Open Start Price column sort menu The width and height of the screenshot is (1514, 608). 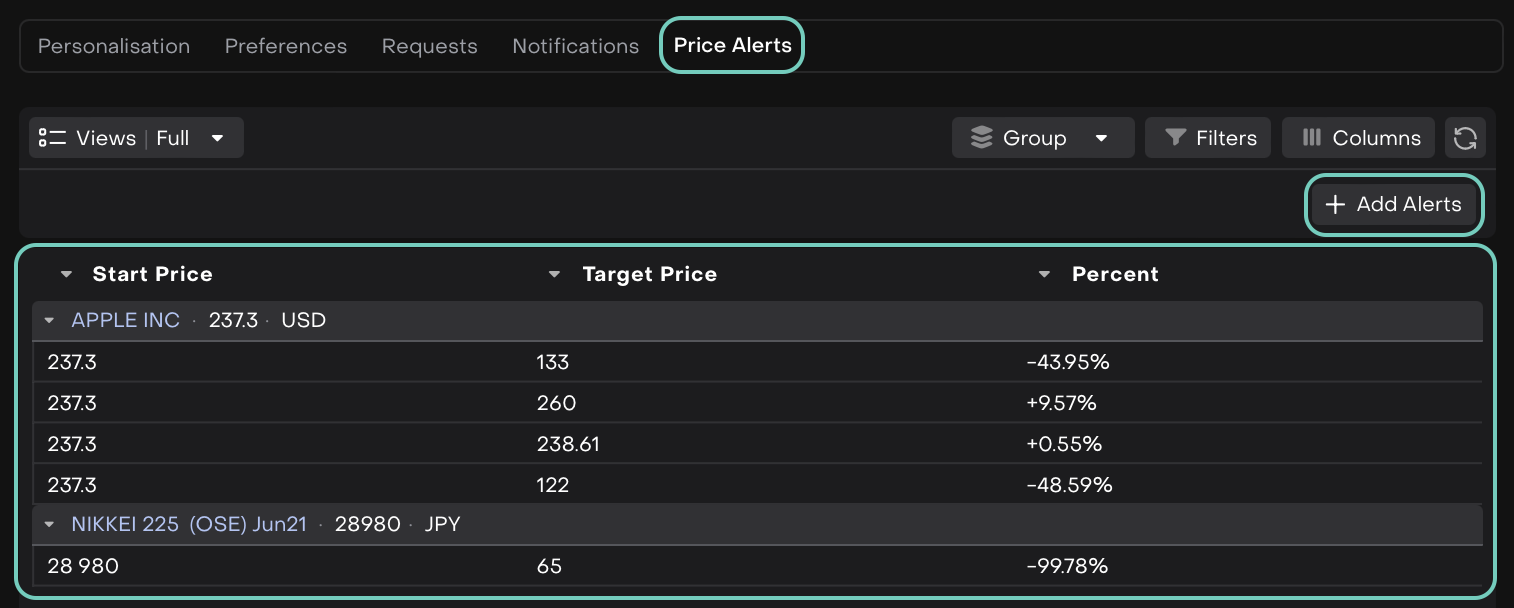pyautogui.click(x=66, y=275)
